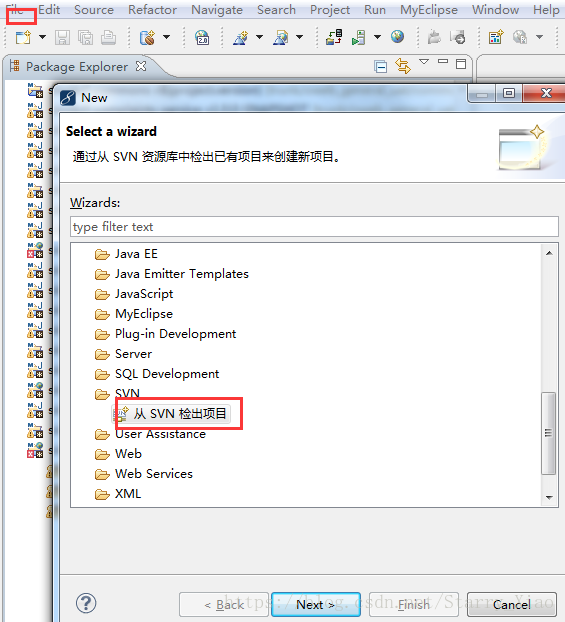Open the dropdown arrow beside New icon

pos(42,37)
